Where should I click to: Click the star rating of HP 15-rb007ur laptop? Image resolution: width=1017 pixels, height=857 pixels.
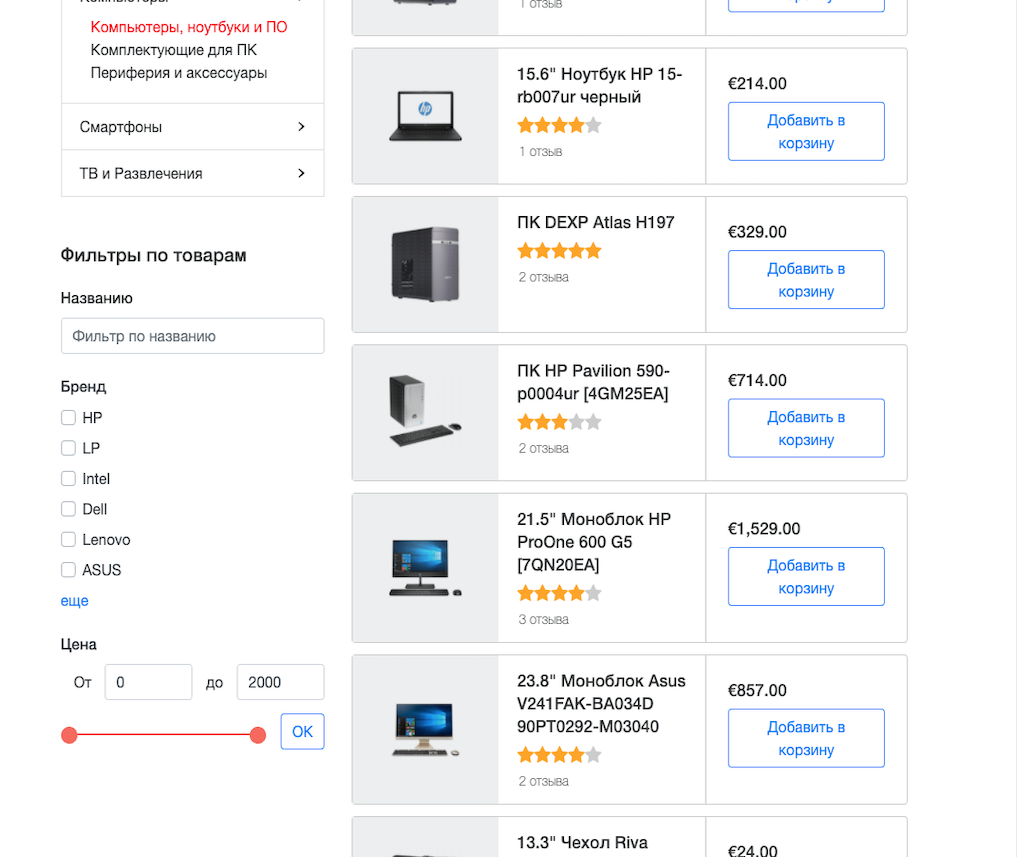click(x=559, y=125)
